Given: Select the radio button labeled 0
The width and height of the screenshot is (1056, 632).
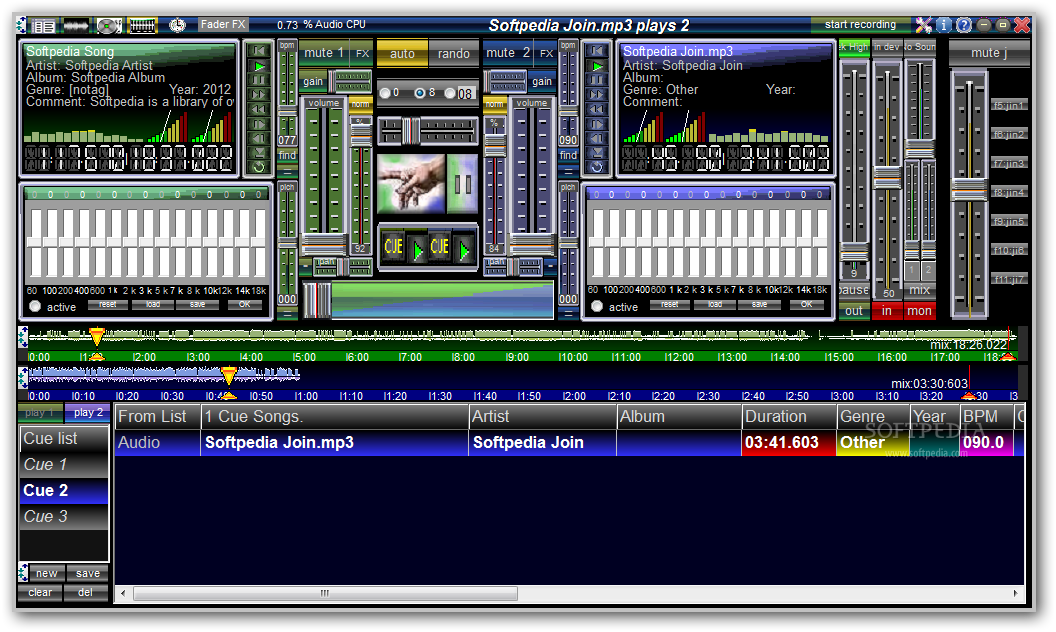Looking at the screenshot, I should pos(385,93).
